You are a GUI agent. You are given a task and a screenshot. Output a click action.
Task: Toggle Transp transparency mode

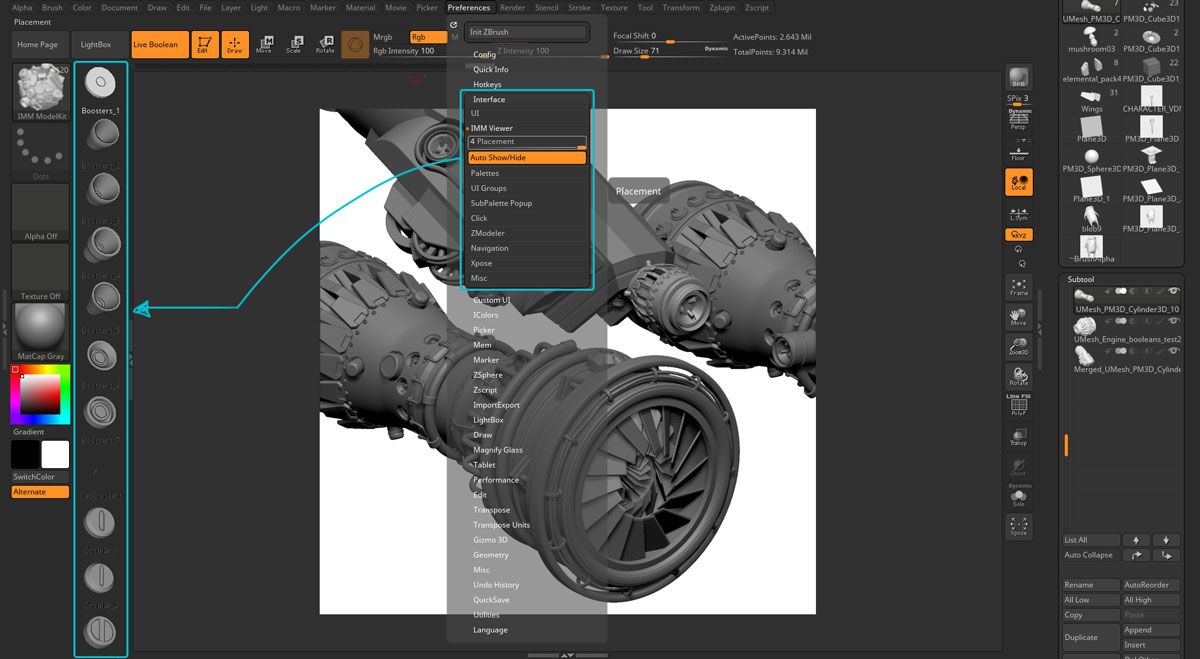1018,435
